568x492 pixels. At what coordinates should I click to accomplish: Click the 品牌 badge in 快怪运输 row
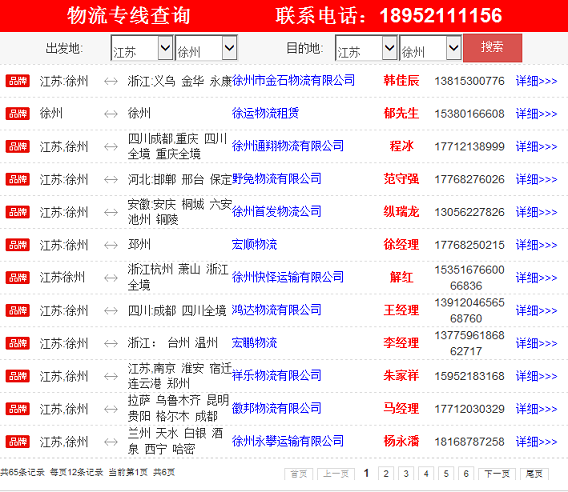click(17, 278)
